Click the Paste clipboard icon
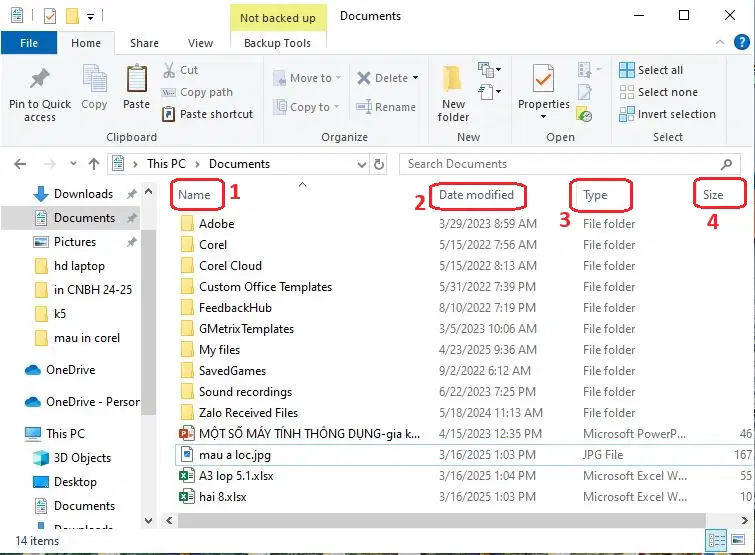Viewport: 755px width, 555px height. coord(136,78)
